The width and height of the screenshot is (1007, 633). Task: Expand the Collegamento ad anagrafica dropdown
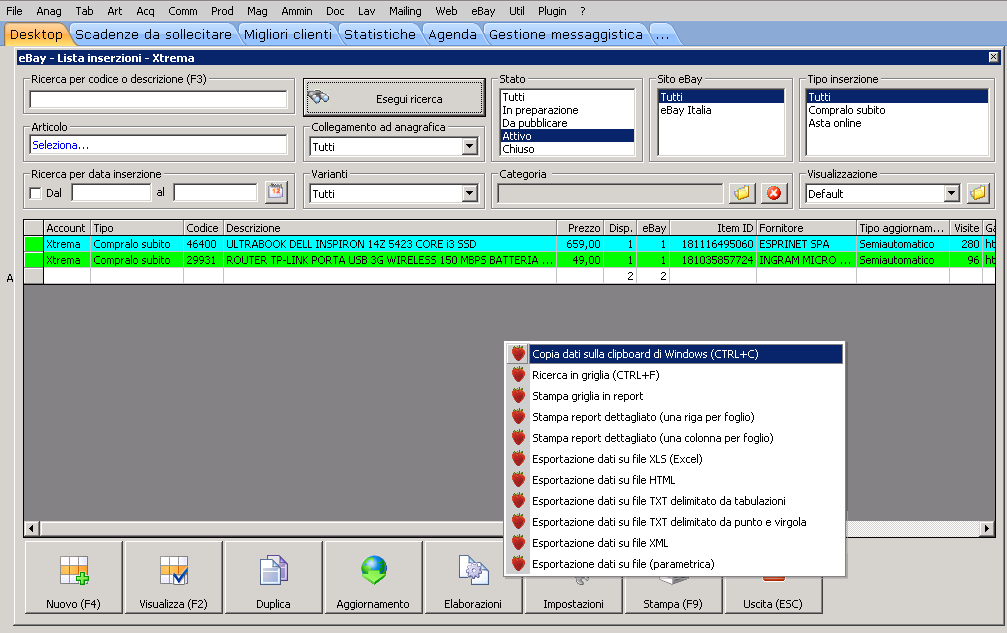469,147
